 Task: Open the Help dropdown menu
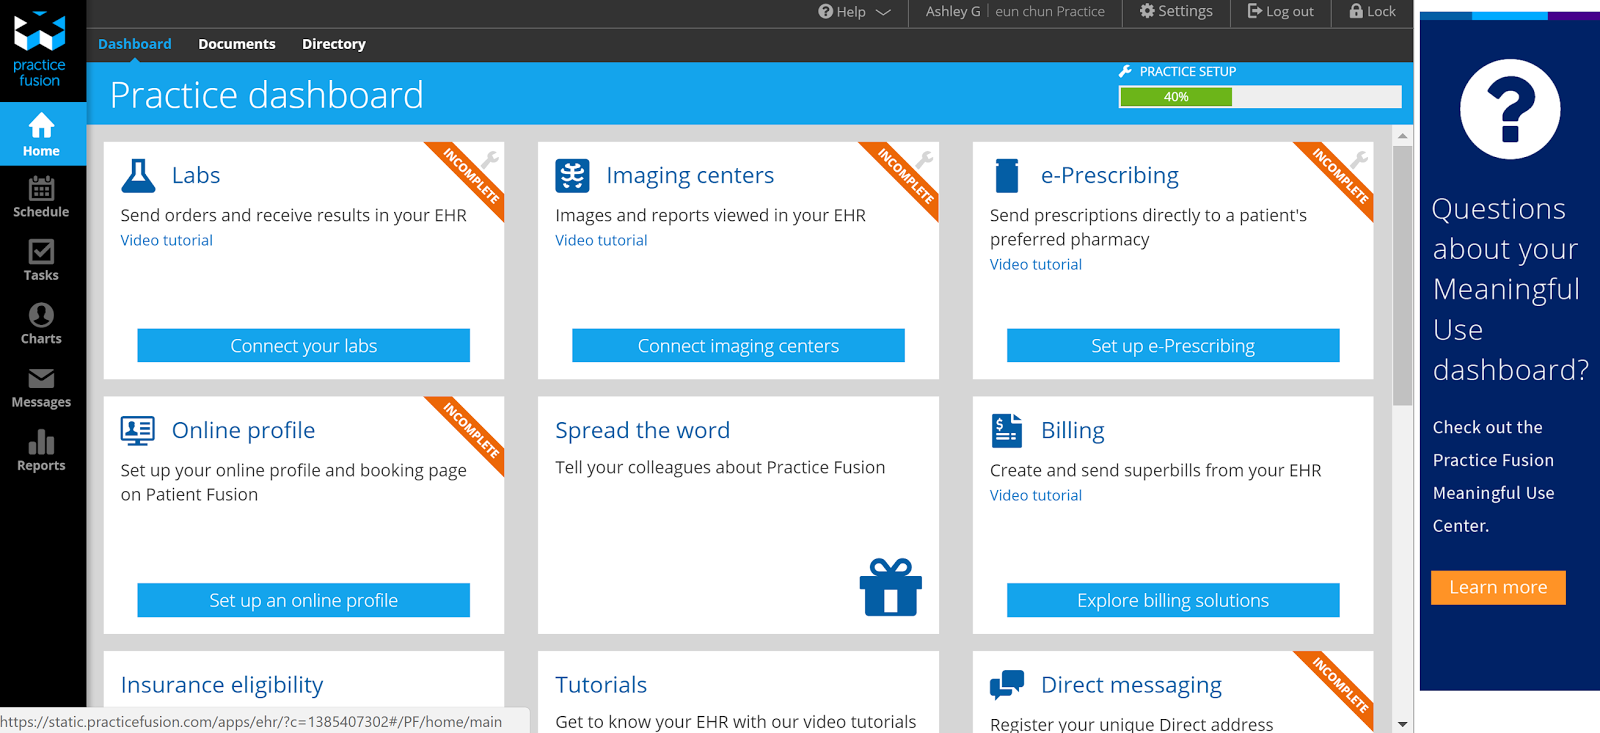[x=854, y=12]
